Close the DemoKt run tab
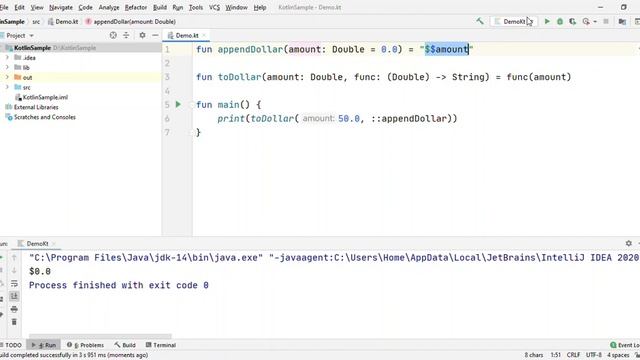Screen dimensions: 640x360 tap(53, 244)
